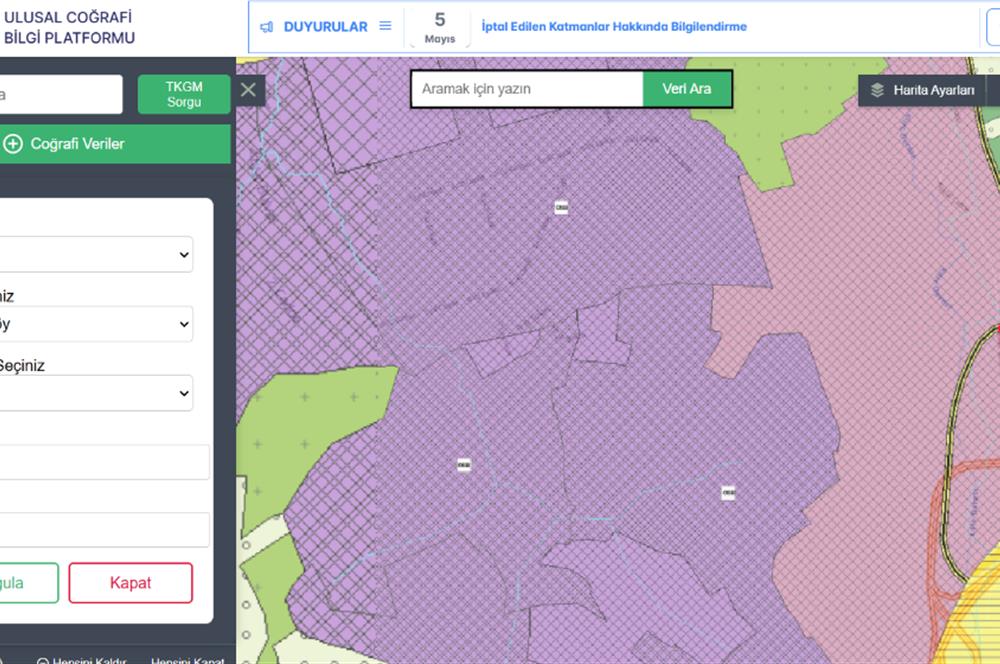Open the hamburger list icon next to DUYURULAR
This screenshot has height=664, width=1000.
pyautogui.click(x=385, y=26)
